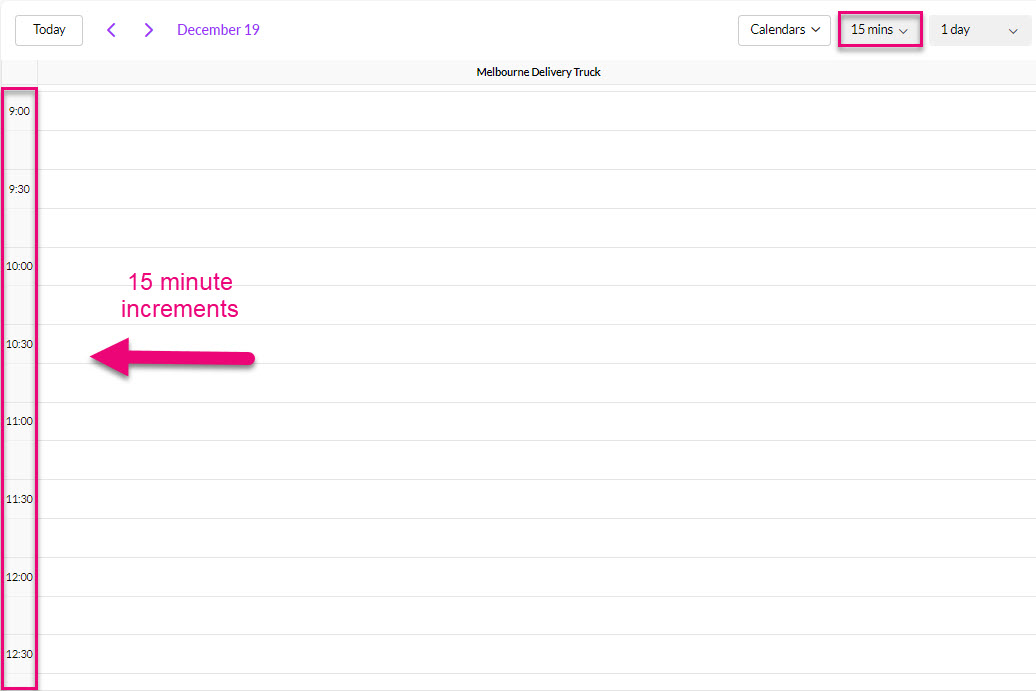Click the 10:30 time label

19,344
